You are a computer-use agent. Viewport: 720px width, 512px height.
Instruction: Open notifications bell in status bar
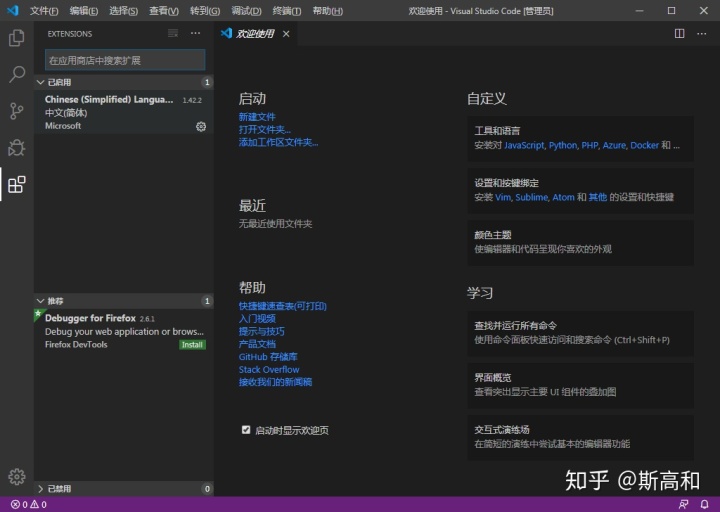[x=704, y=504]
